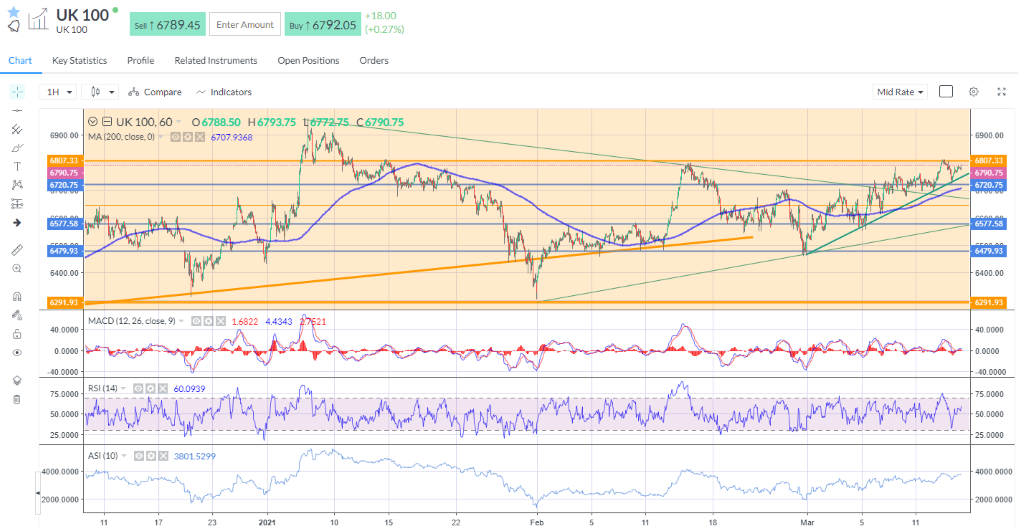
Task: Toggle the magnet snap mode icon
Action: 17,296
